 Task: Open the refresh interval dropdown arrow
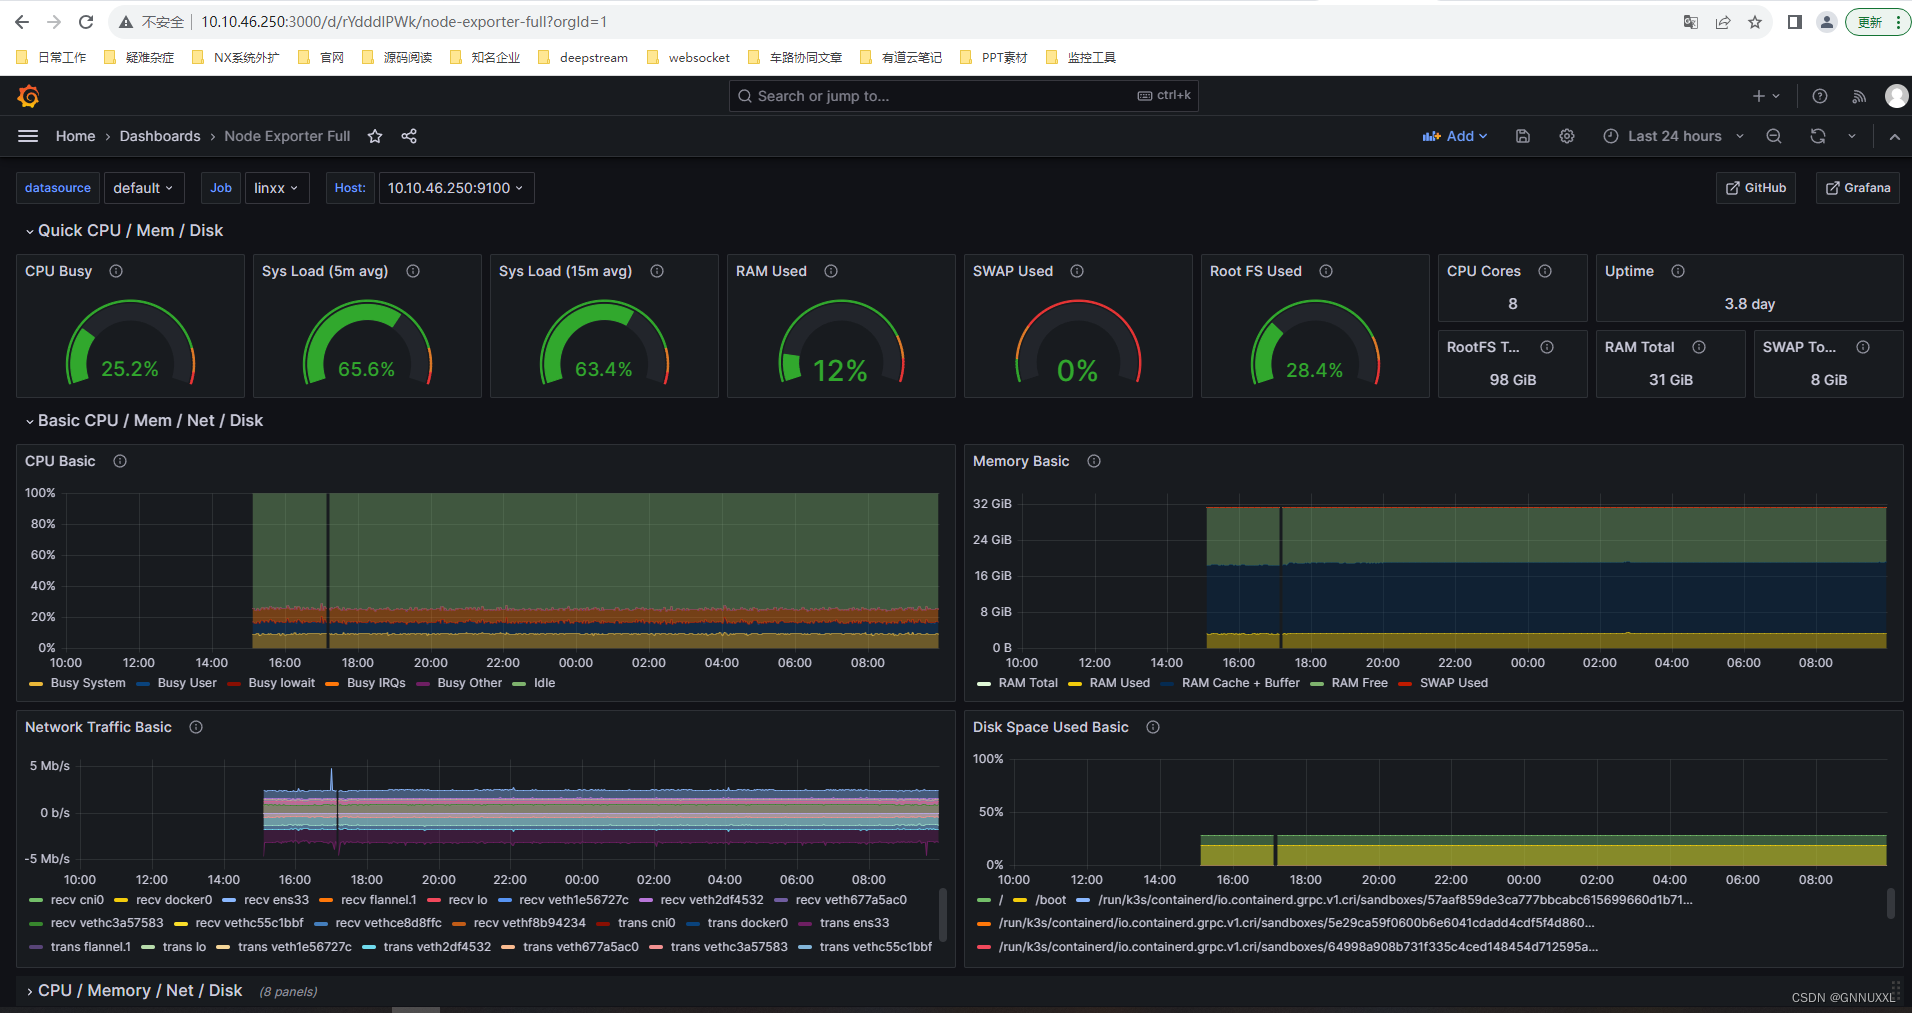(1852, 136)
